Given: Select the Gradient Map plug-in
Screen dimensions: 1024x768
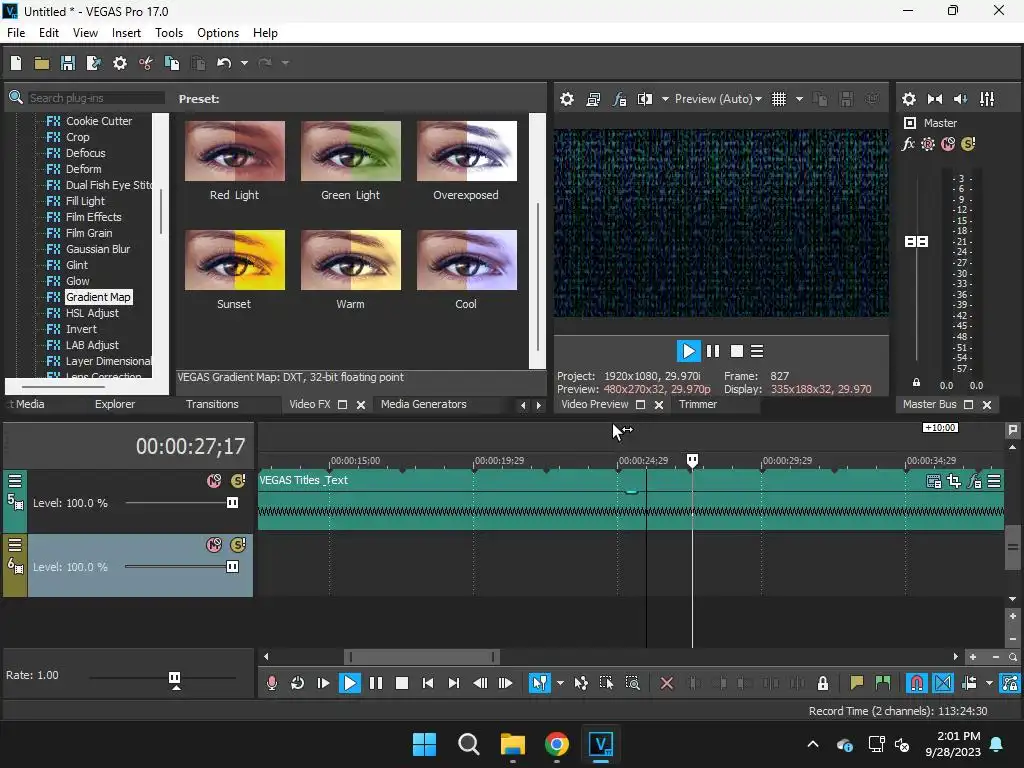Looking at the screenshot, I should [x=99, y=297].
